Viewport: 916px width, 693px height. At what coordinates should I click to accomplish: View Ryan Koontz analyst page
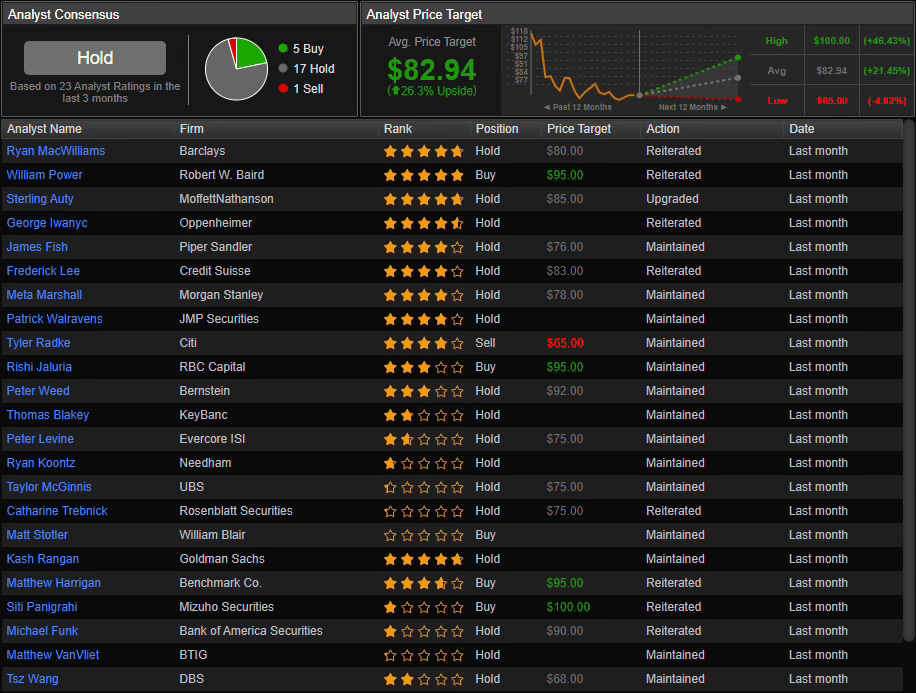pyautogui.click(x=41, y=462)
